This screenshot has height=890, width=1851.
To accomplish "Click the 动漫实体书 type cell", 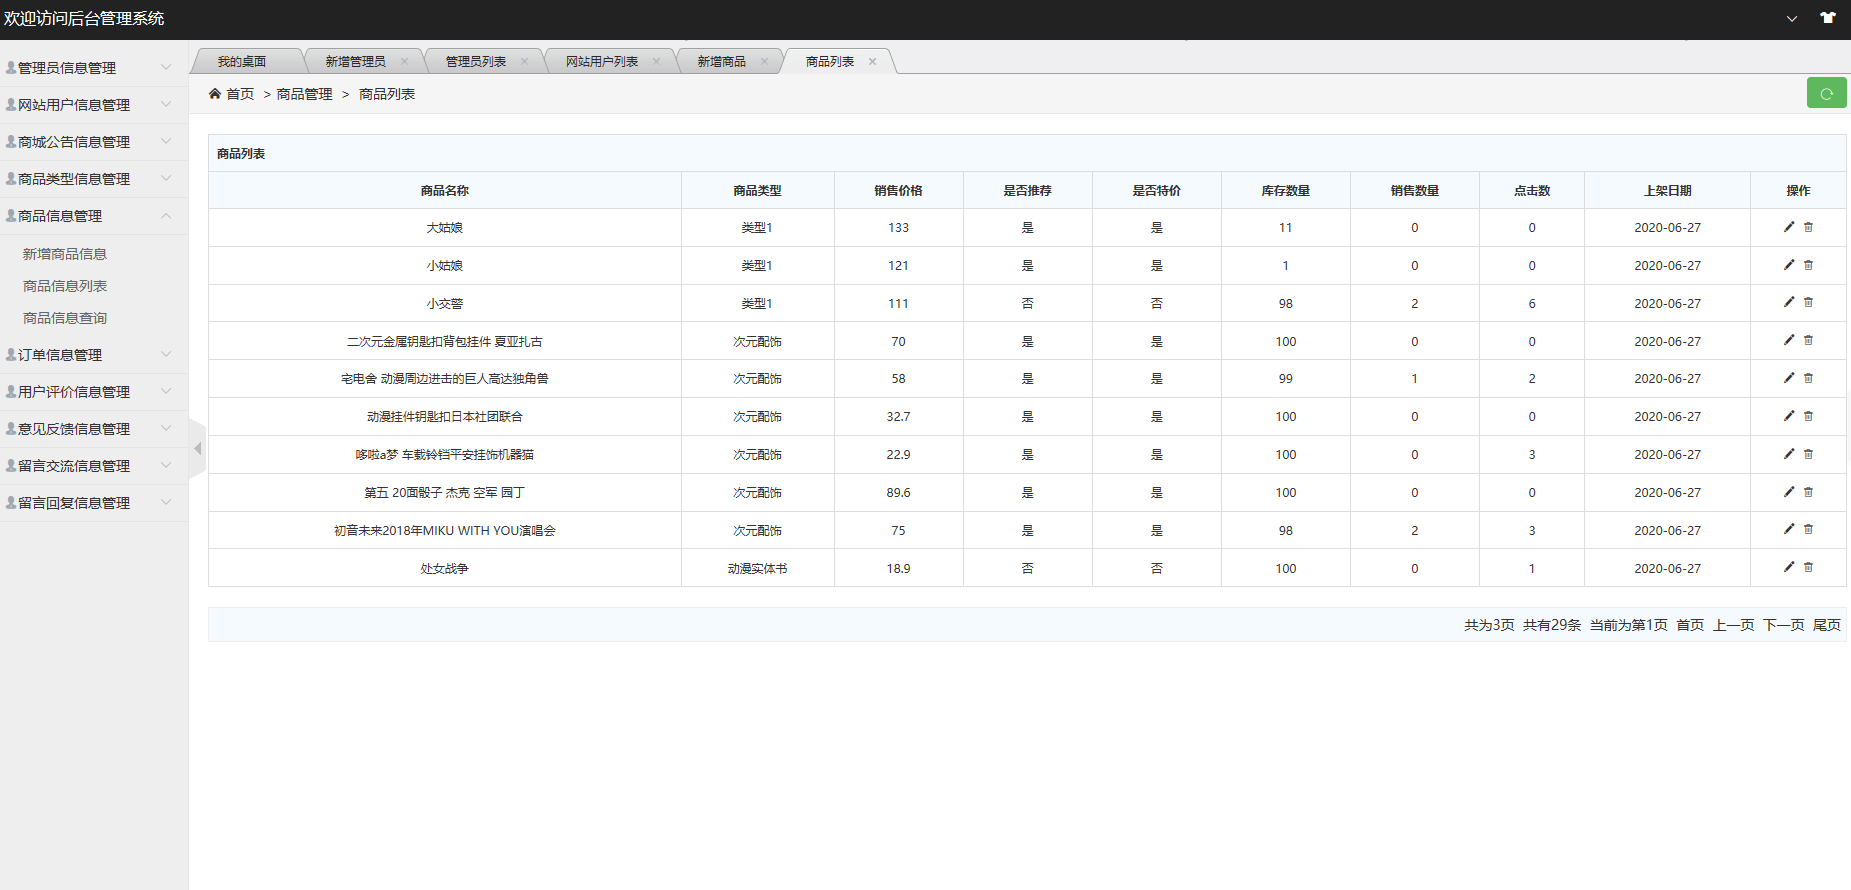I will point(757,568).
